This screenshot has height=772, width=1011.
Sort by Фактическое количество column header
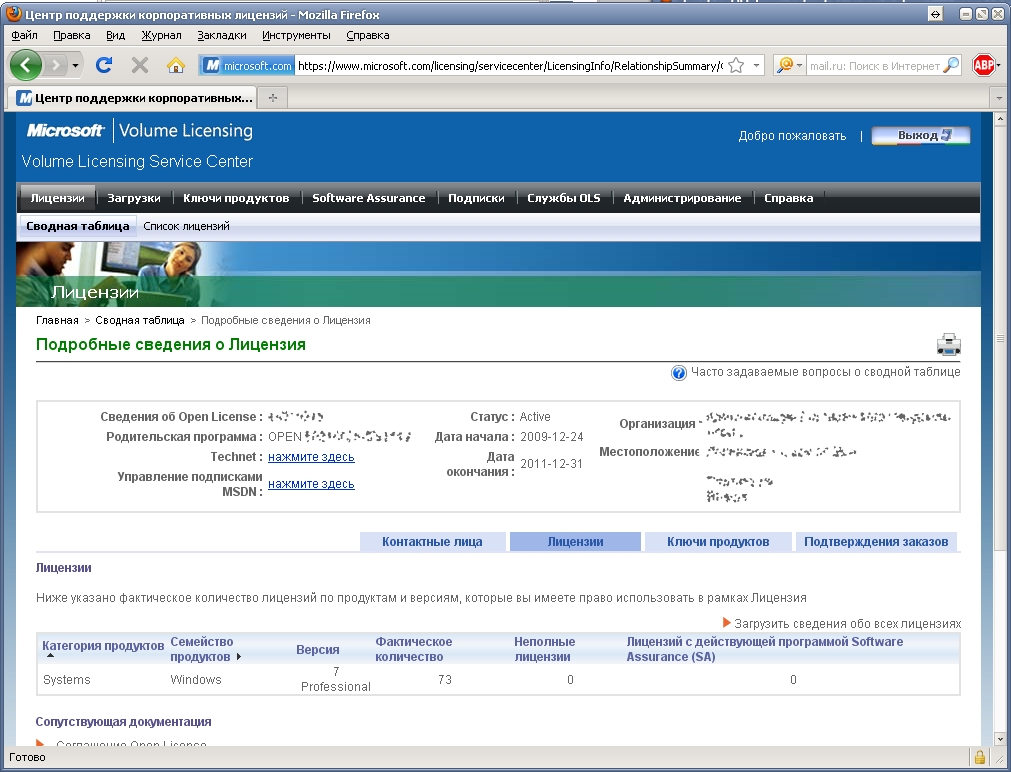coord(414,649)
